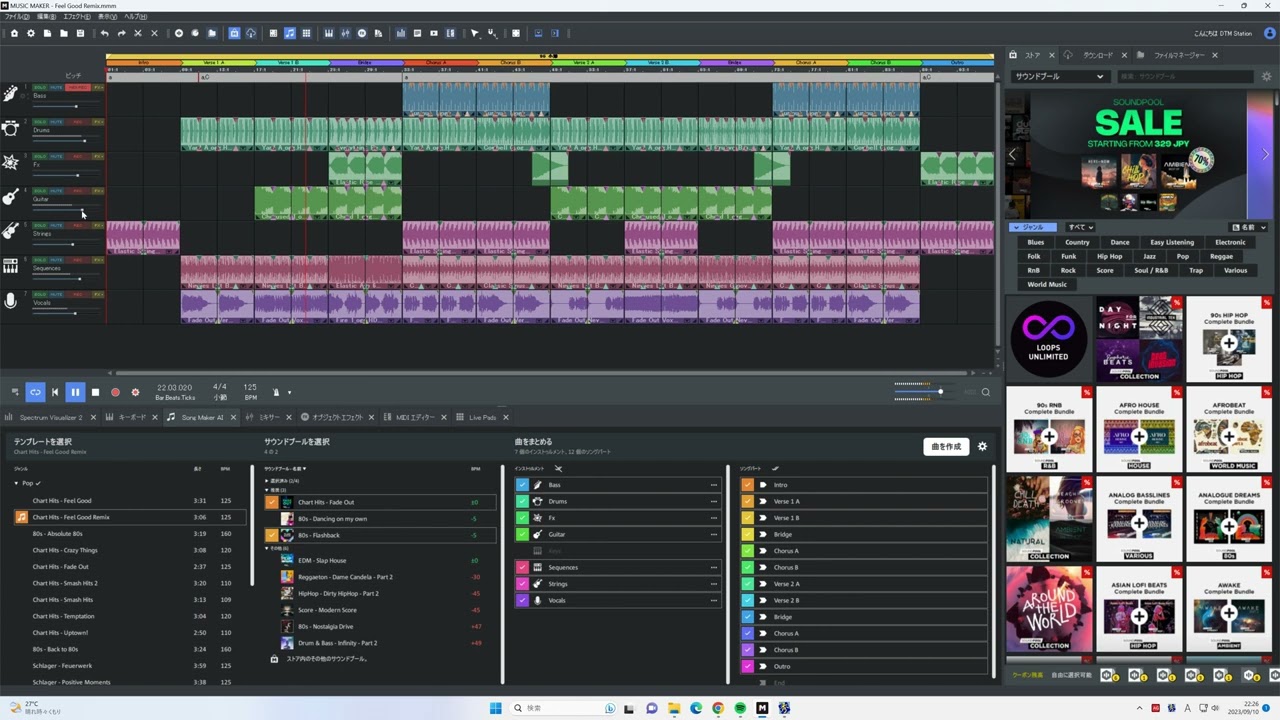1280x720 pixels.
Task: Start recording with the red record button
Action: tap(115, 392)
